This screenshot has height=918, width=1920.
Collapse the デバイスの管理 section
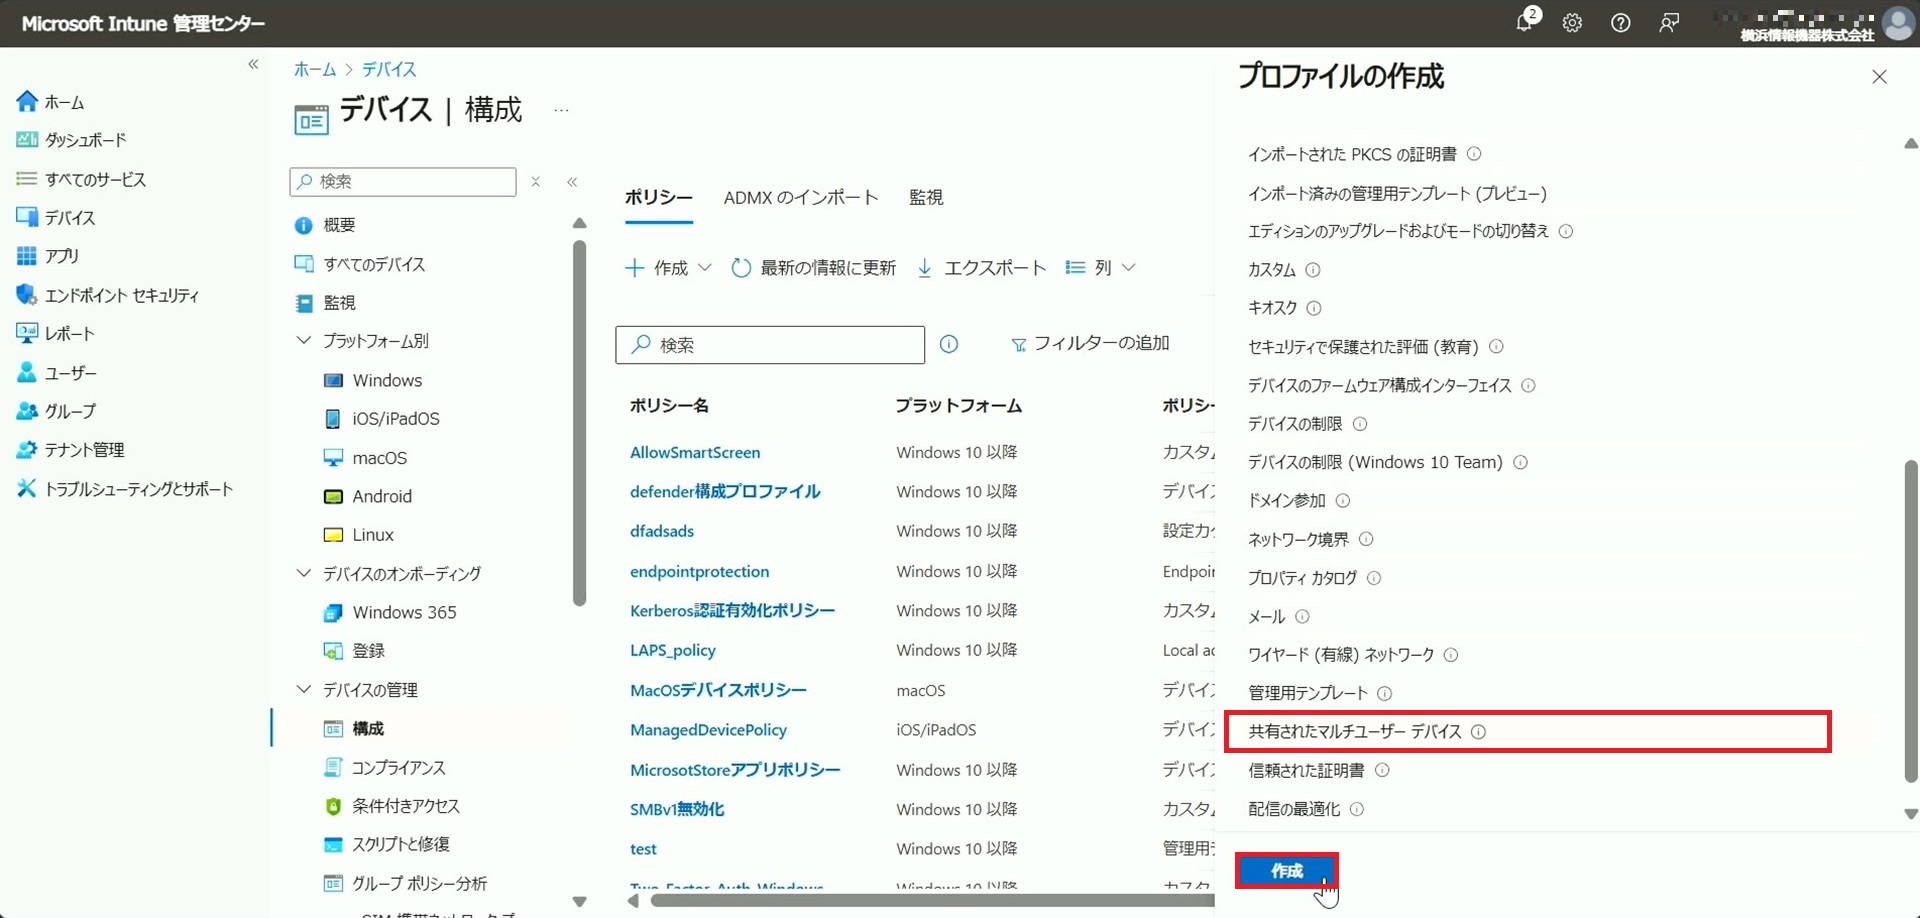pyautogui.click(x=304, y=690)
